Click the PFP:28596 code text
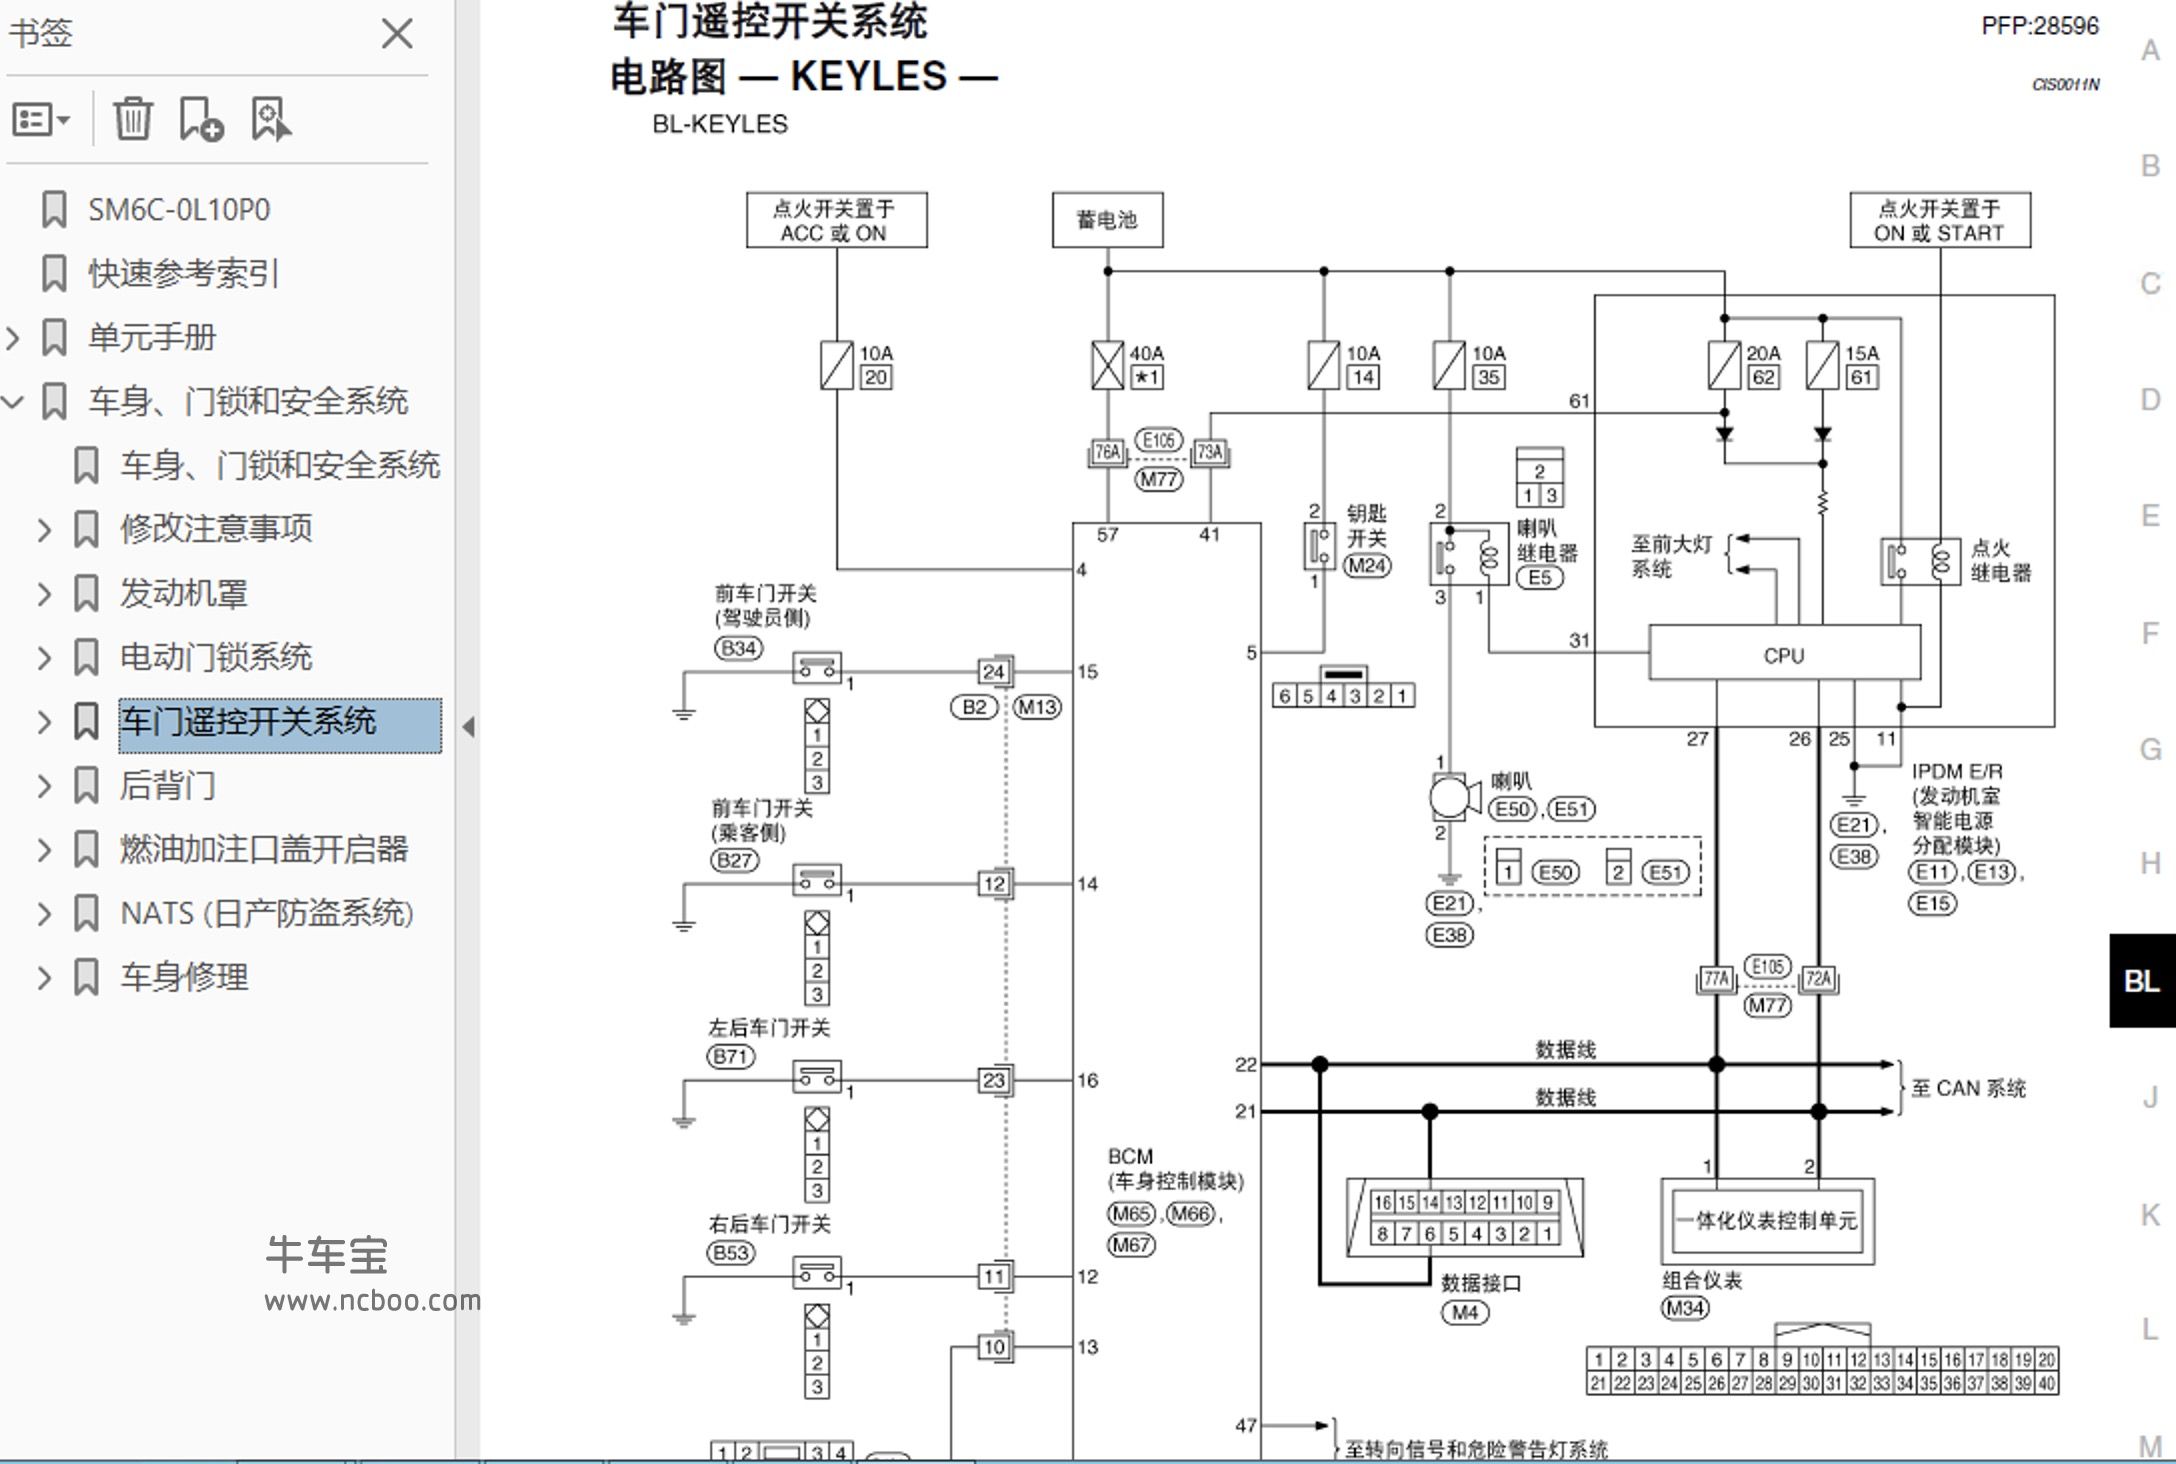2176x1464 pixels. (x=2040, y=26)
